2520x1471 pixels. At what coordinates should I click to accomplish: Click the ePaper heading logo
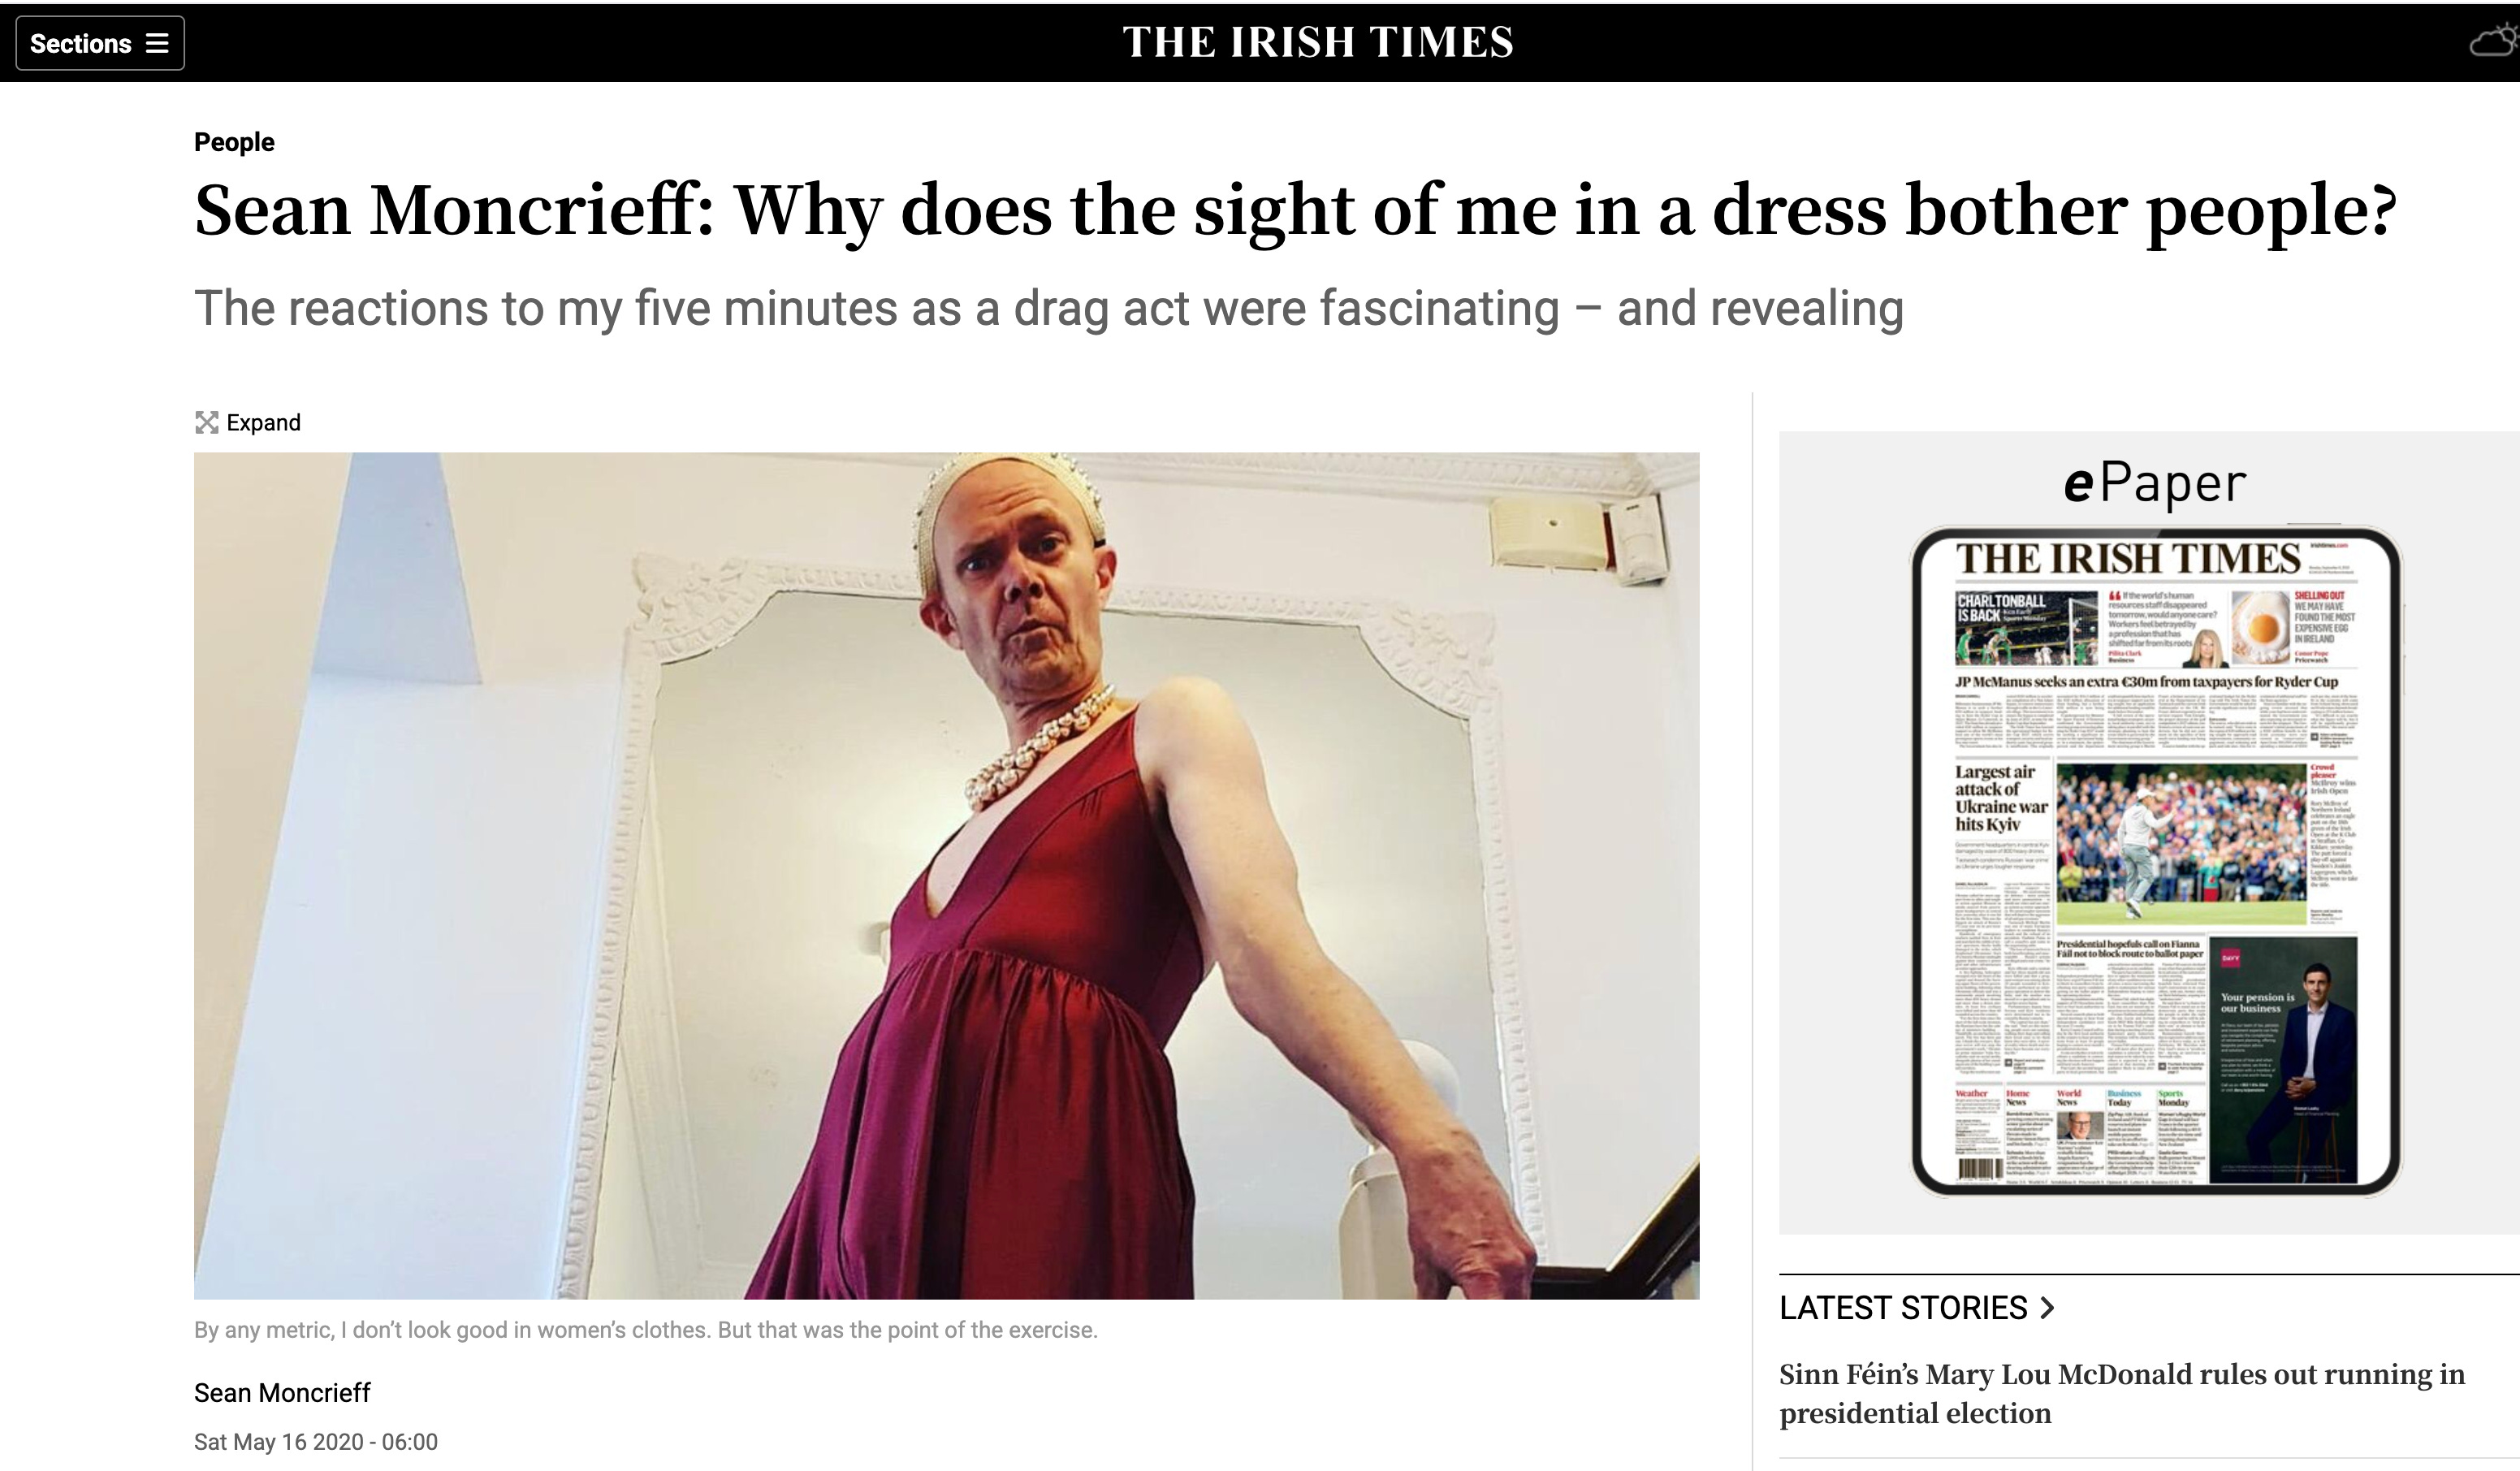(2155, 483)
